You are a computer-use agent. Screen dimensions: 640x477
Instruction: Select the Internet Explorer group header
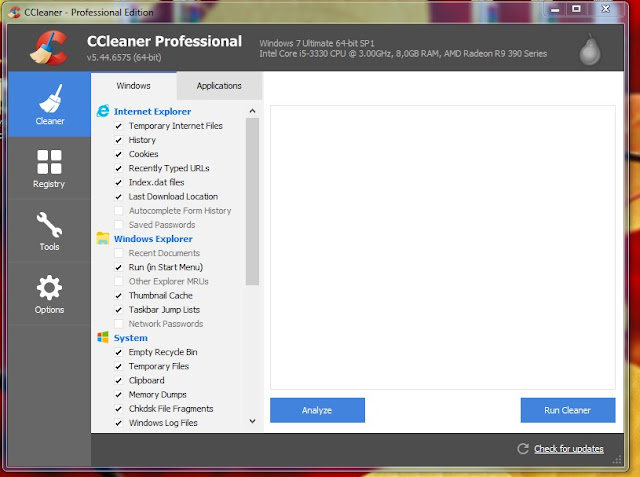(152, 111)
